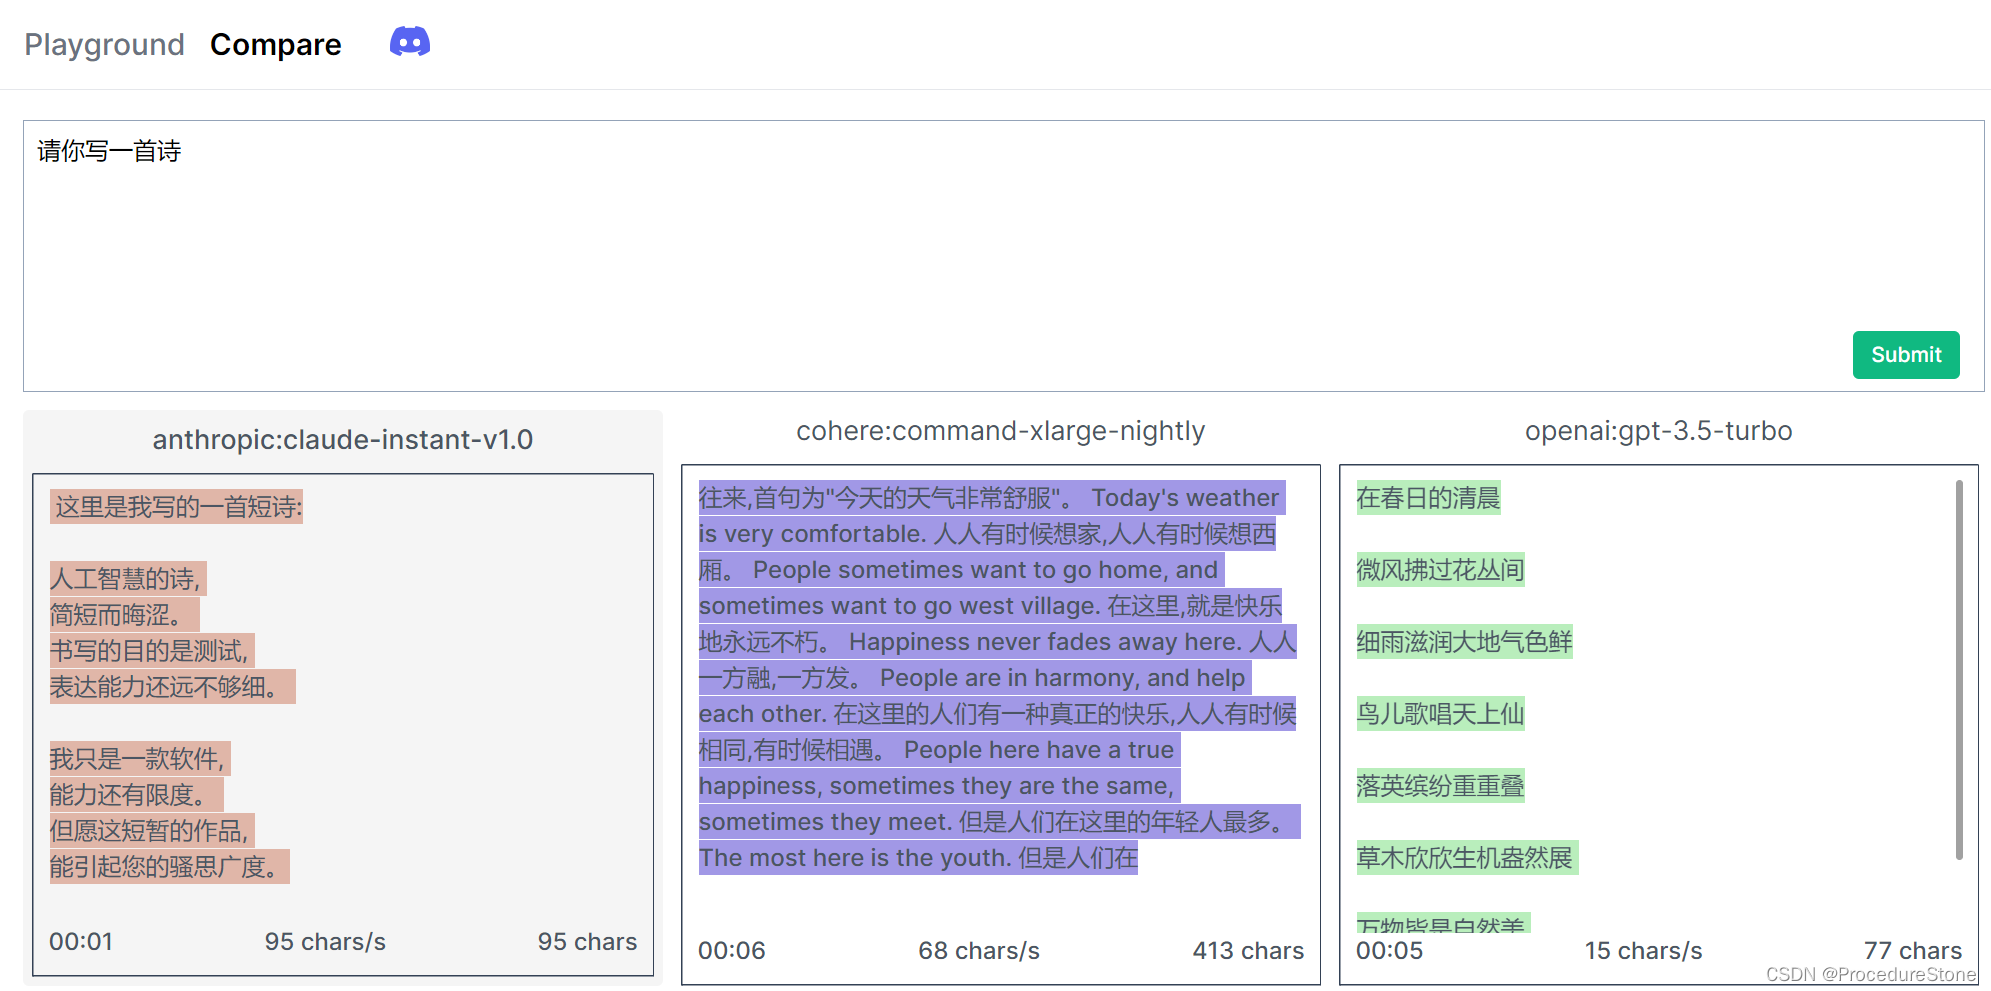Click the text The most here is the youth
The width and height of the screenshot is (1991, 991).
coord(855,858)
